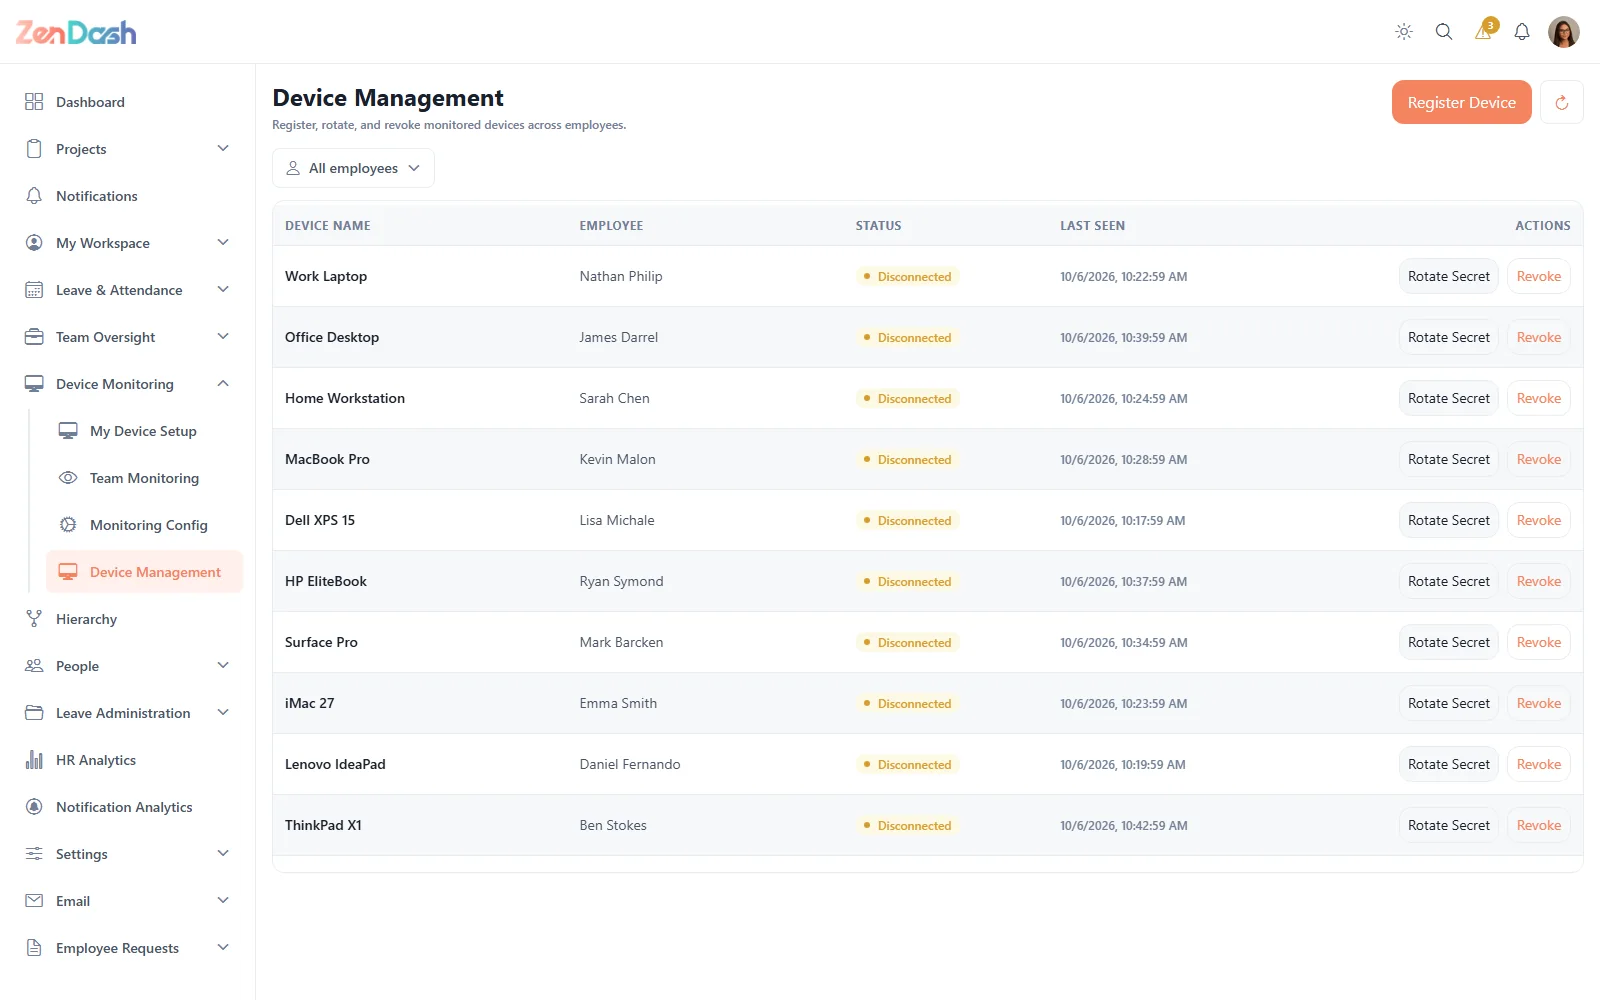Revoke the Office Desktop device
The height and width of the screenshot is (1000, 1600).
[1538, 337]
